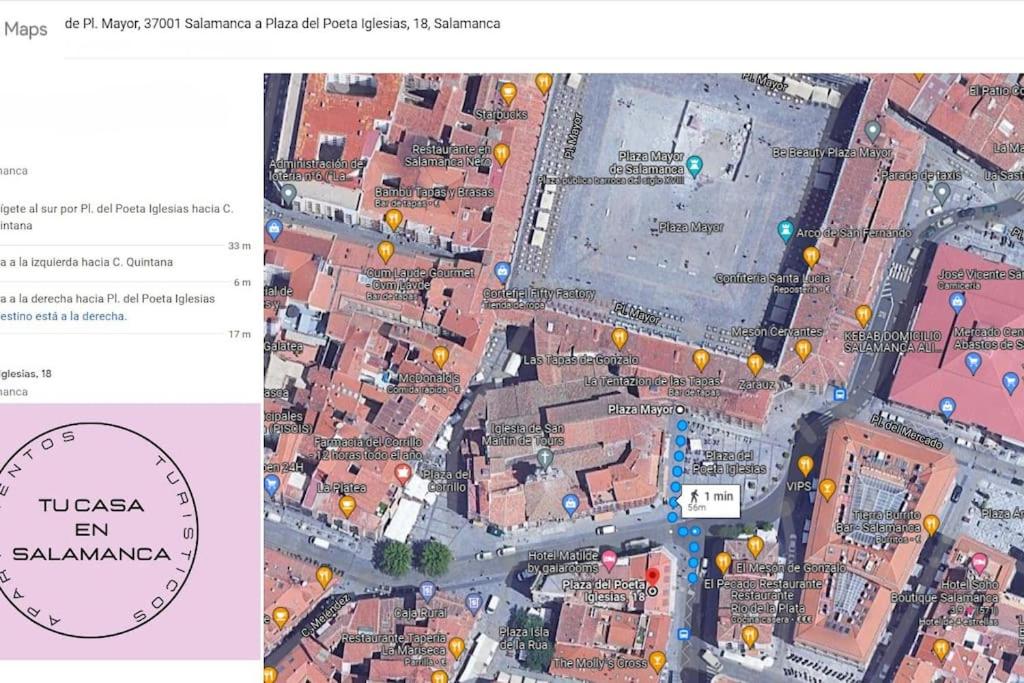Open the Parada de taxis marker

[941, 193]
